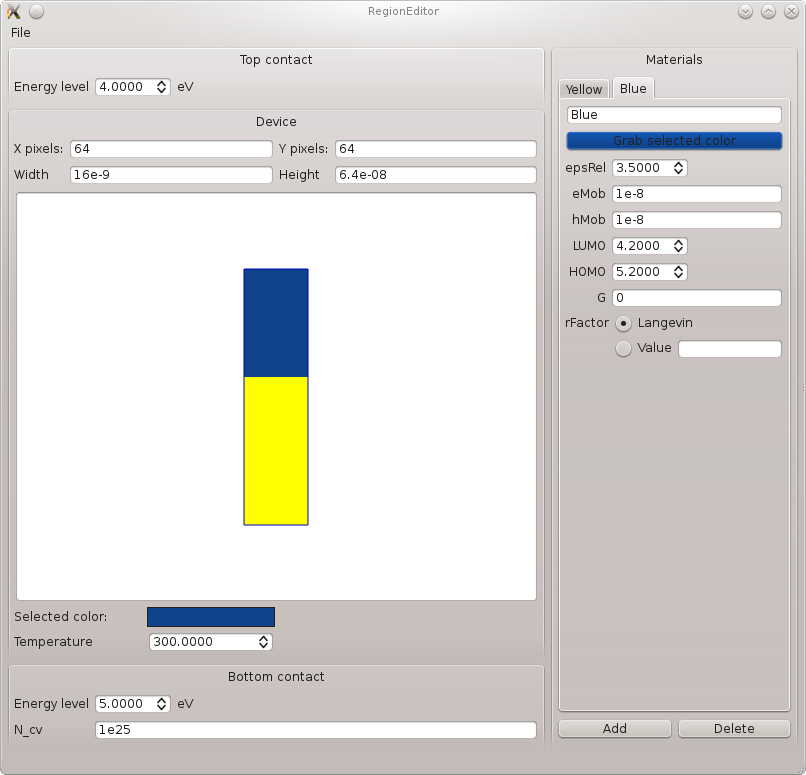Switch to the Blue material tab
Image resolution: width=806 pixels, height=775 pixels.
(633, 89)
